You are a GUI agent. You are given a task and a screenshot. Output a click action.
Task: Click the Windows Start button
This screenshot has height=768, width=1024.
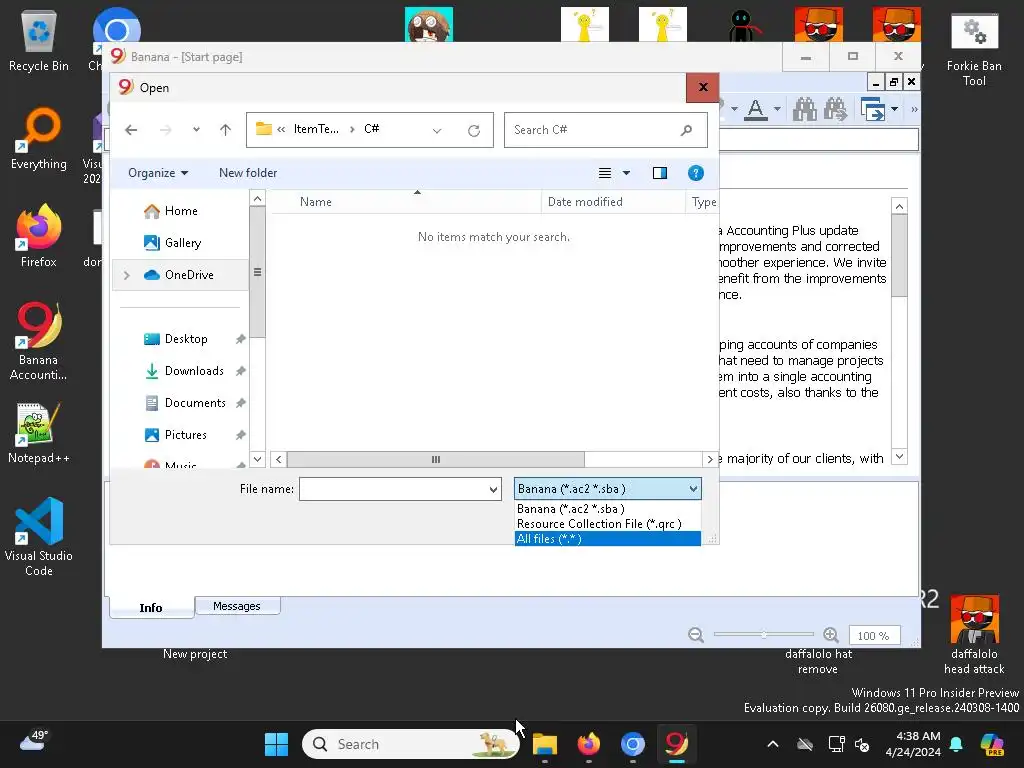276,744
